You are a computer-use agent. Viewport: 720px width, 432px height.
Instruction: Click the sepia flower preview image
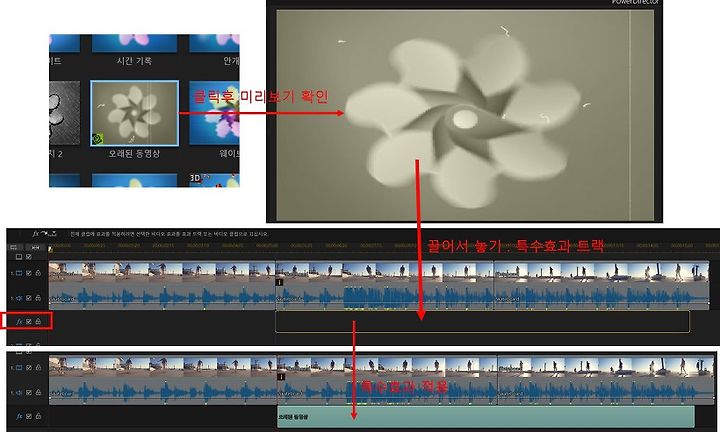click(465, 115)
